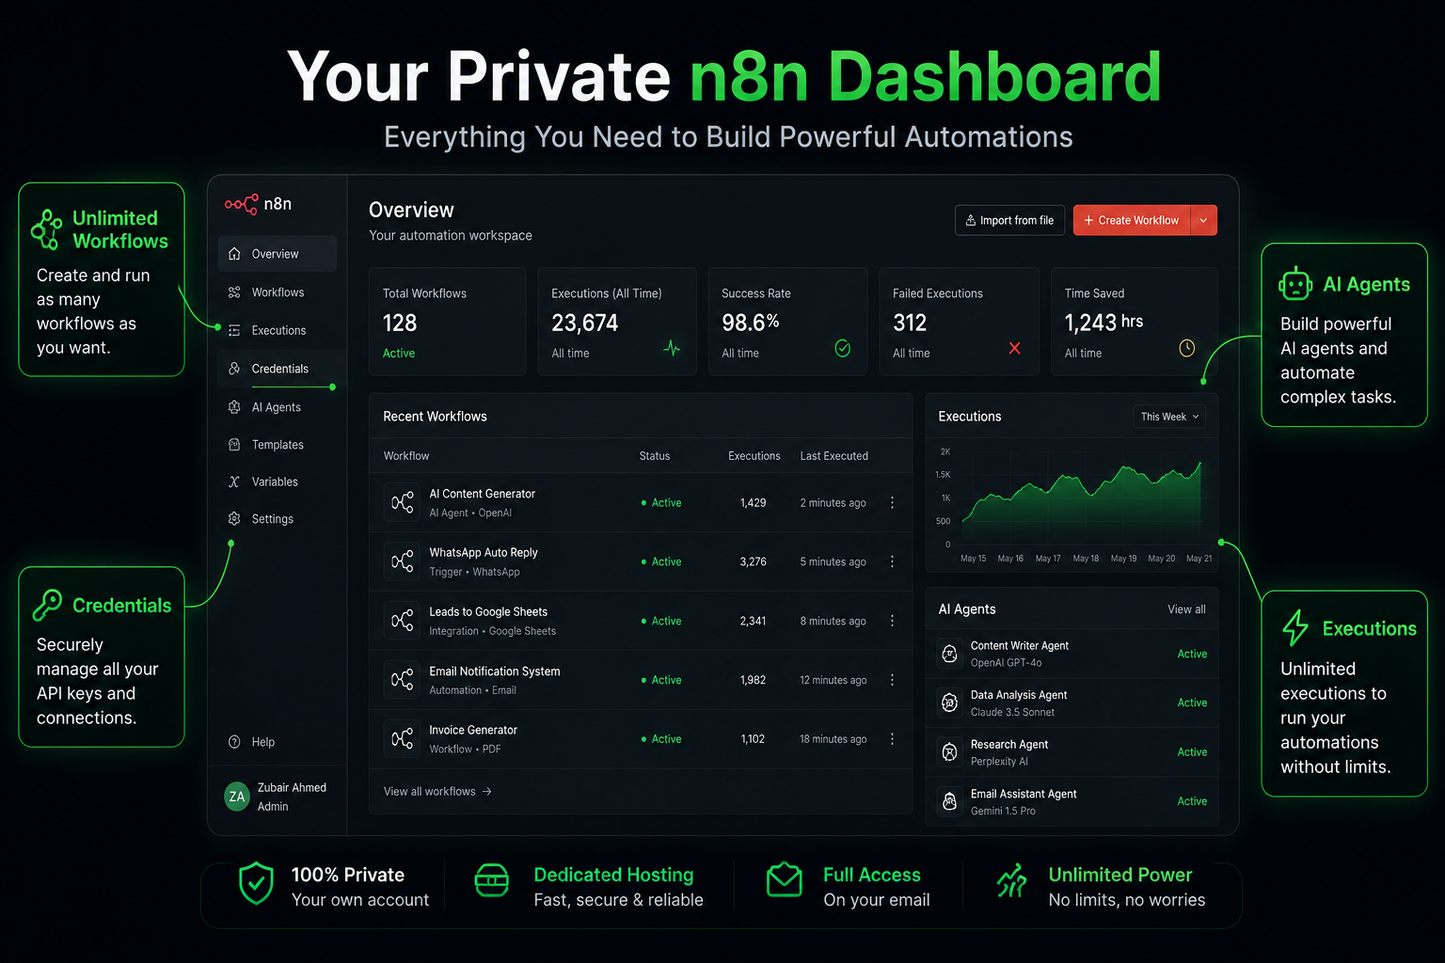Open Help at the sidebar bottom

[x=252, y=742]
